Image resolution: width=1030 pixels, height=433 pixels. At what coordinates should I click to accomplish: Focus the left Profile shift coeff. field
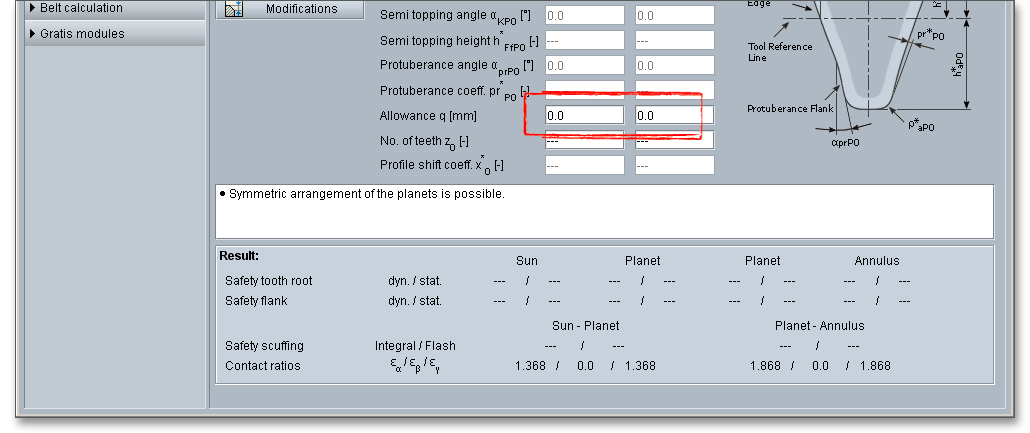584,166
